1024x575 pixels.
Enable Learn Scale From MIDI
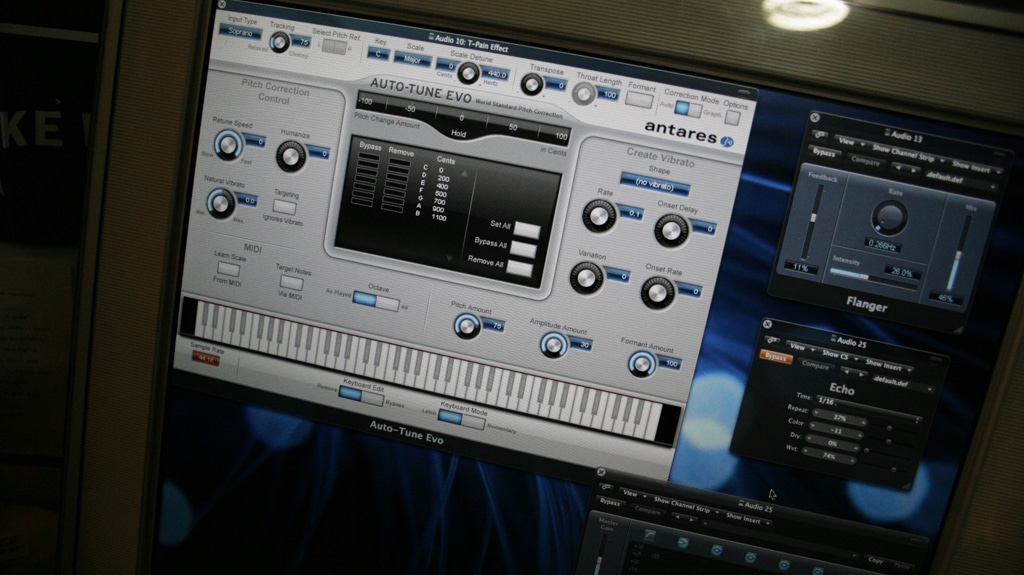(x=228, y=269)
